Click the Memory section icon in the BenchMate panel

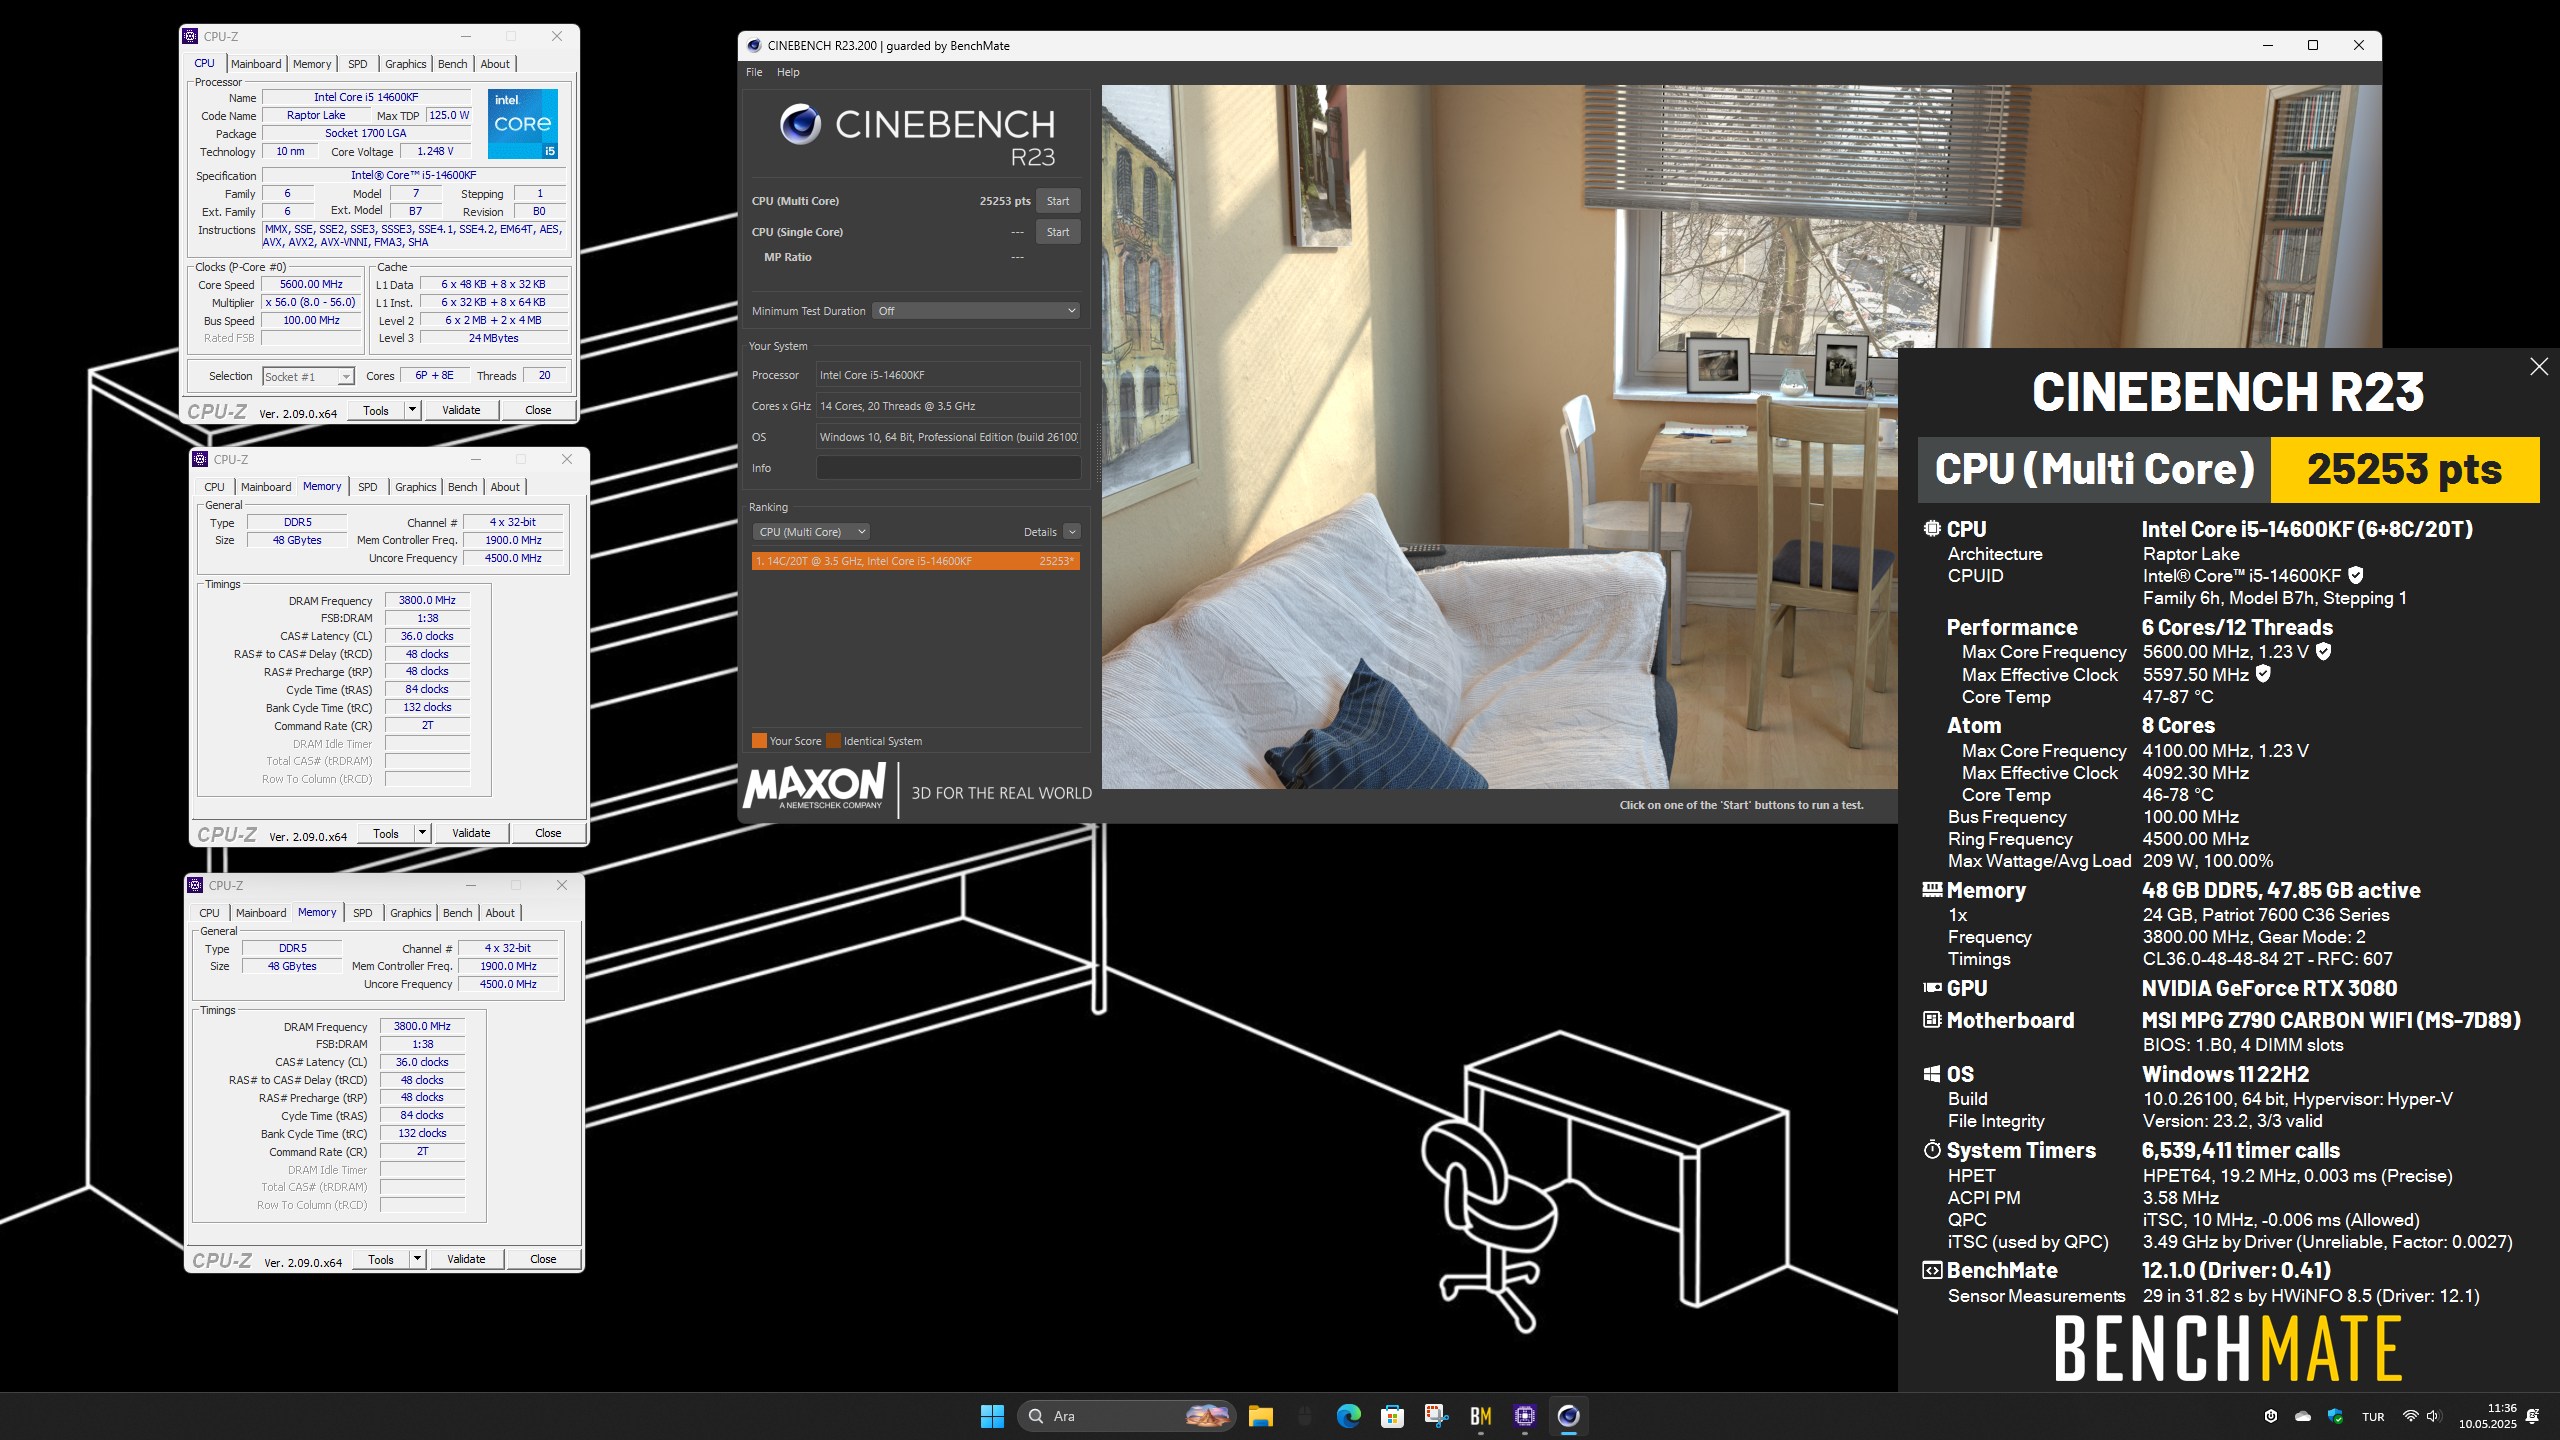[1932, 890]
